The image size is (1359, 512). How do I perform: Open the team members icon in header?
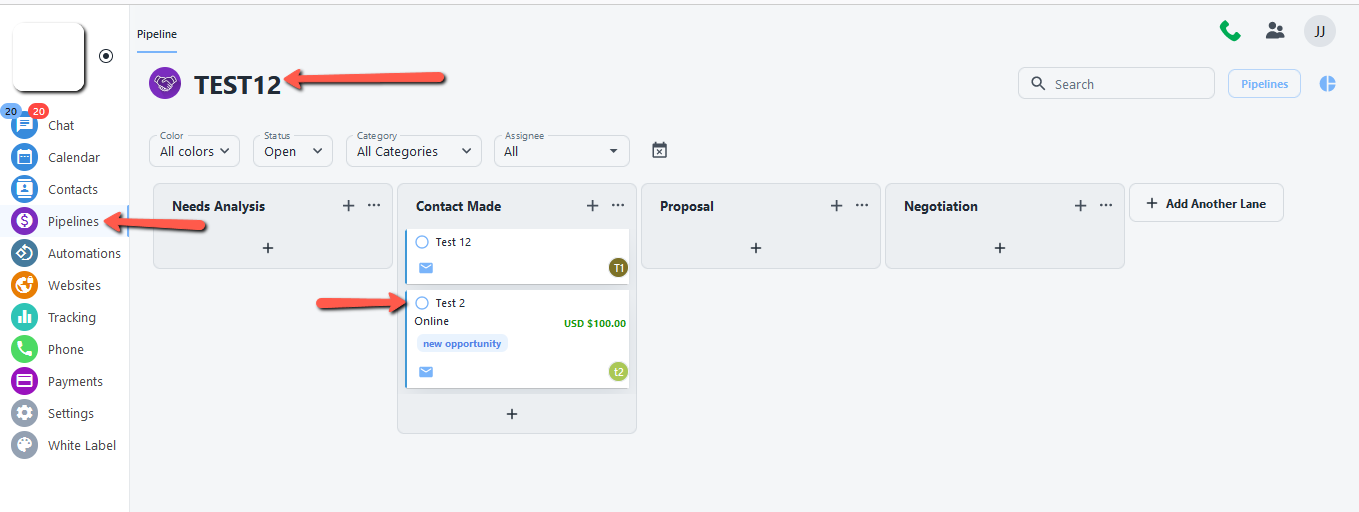[x=1275, y=31]
